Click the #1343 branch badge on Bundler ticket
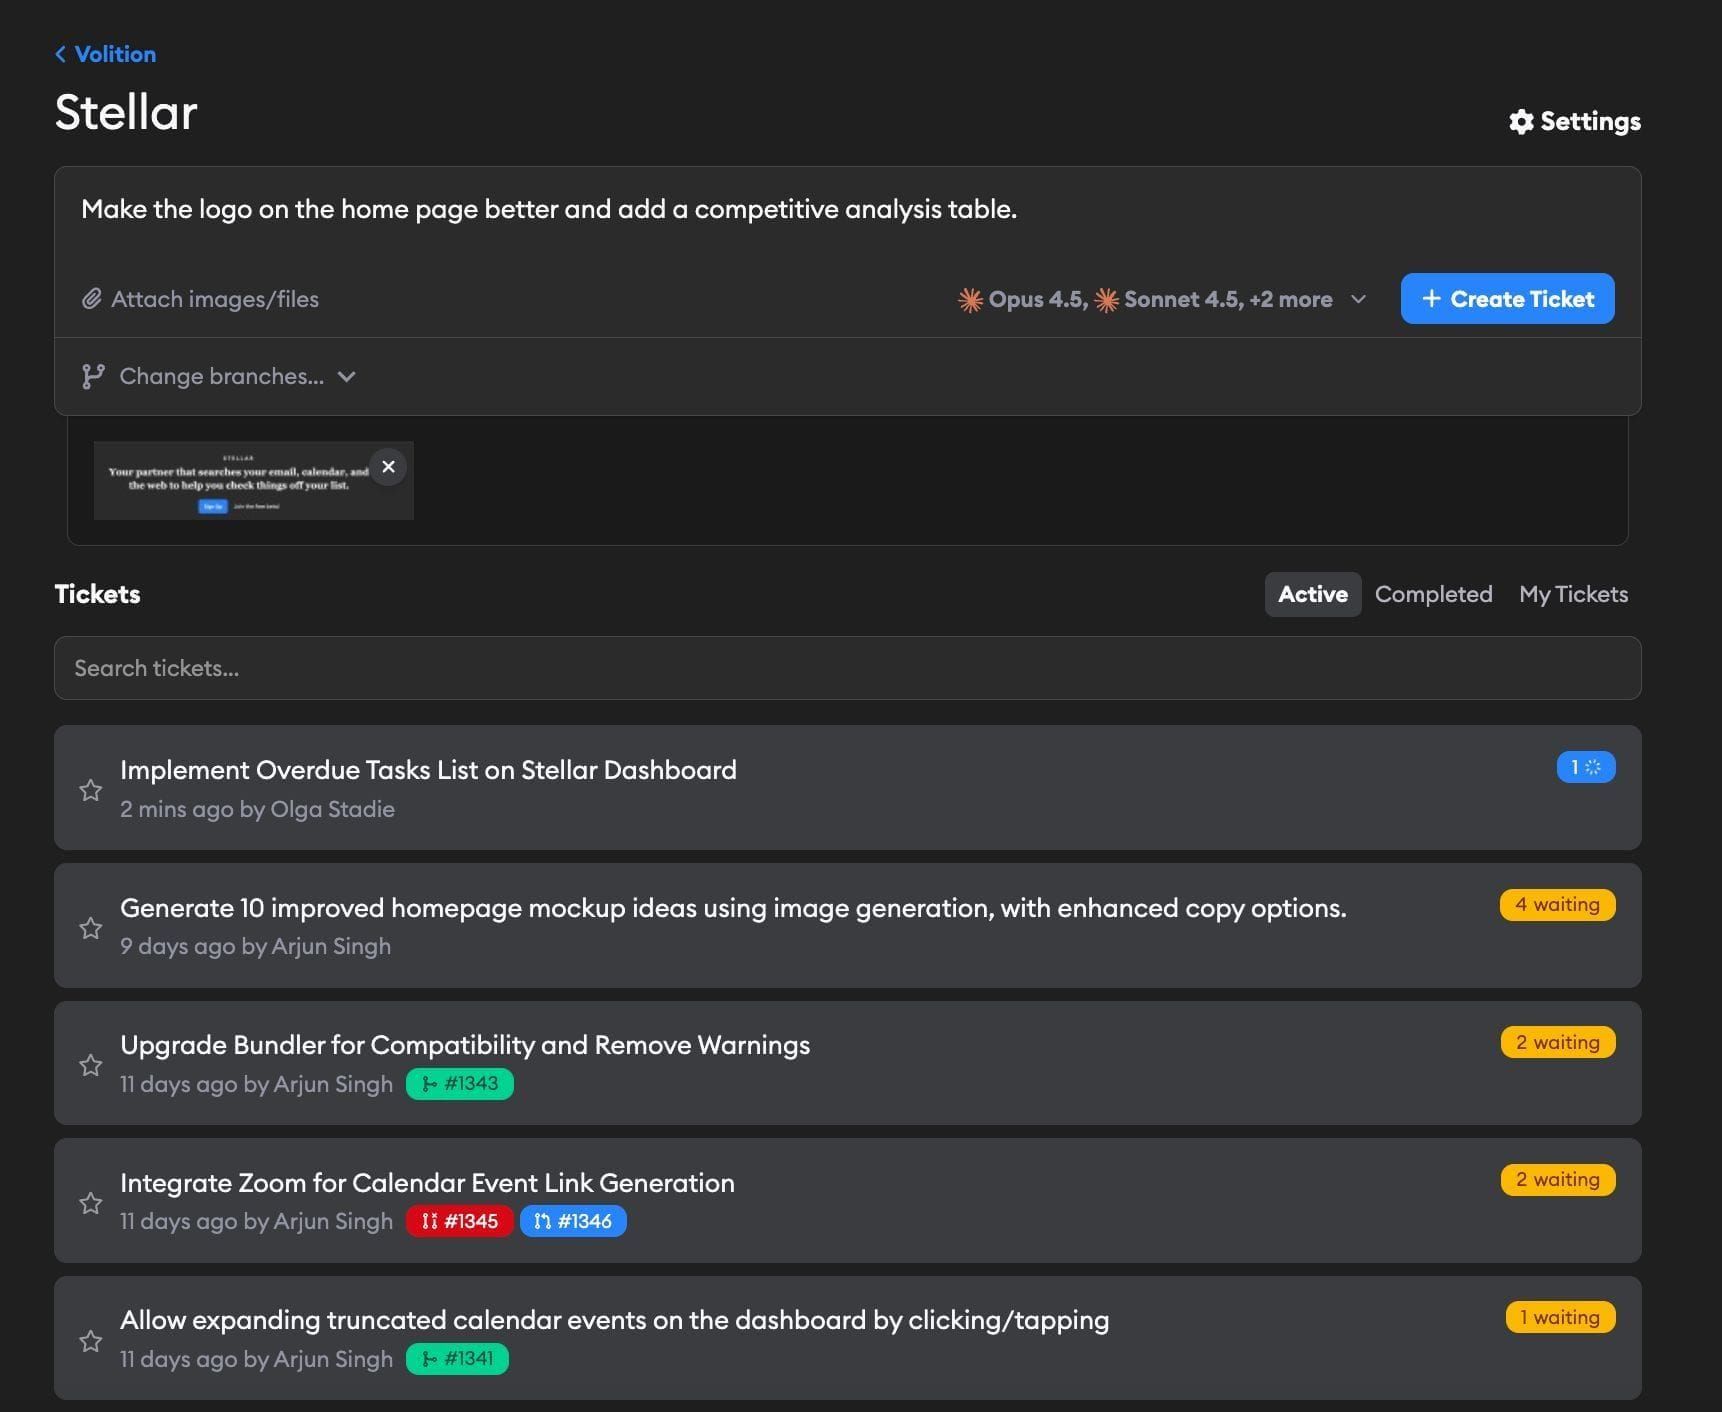This screenshot has width=1722, height=1412. coord(459,1083)
